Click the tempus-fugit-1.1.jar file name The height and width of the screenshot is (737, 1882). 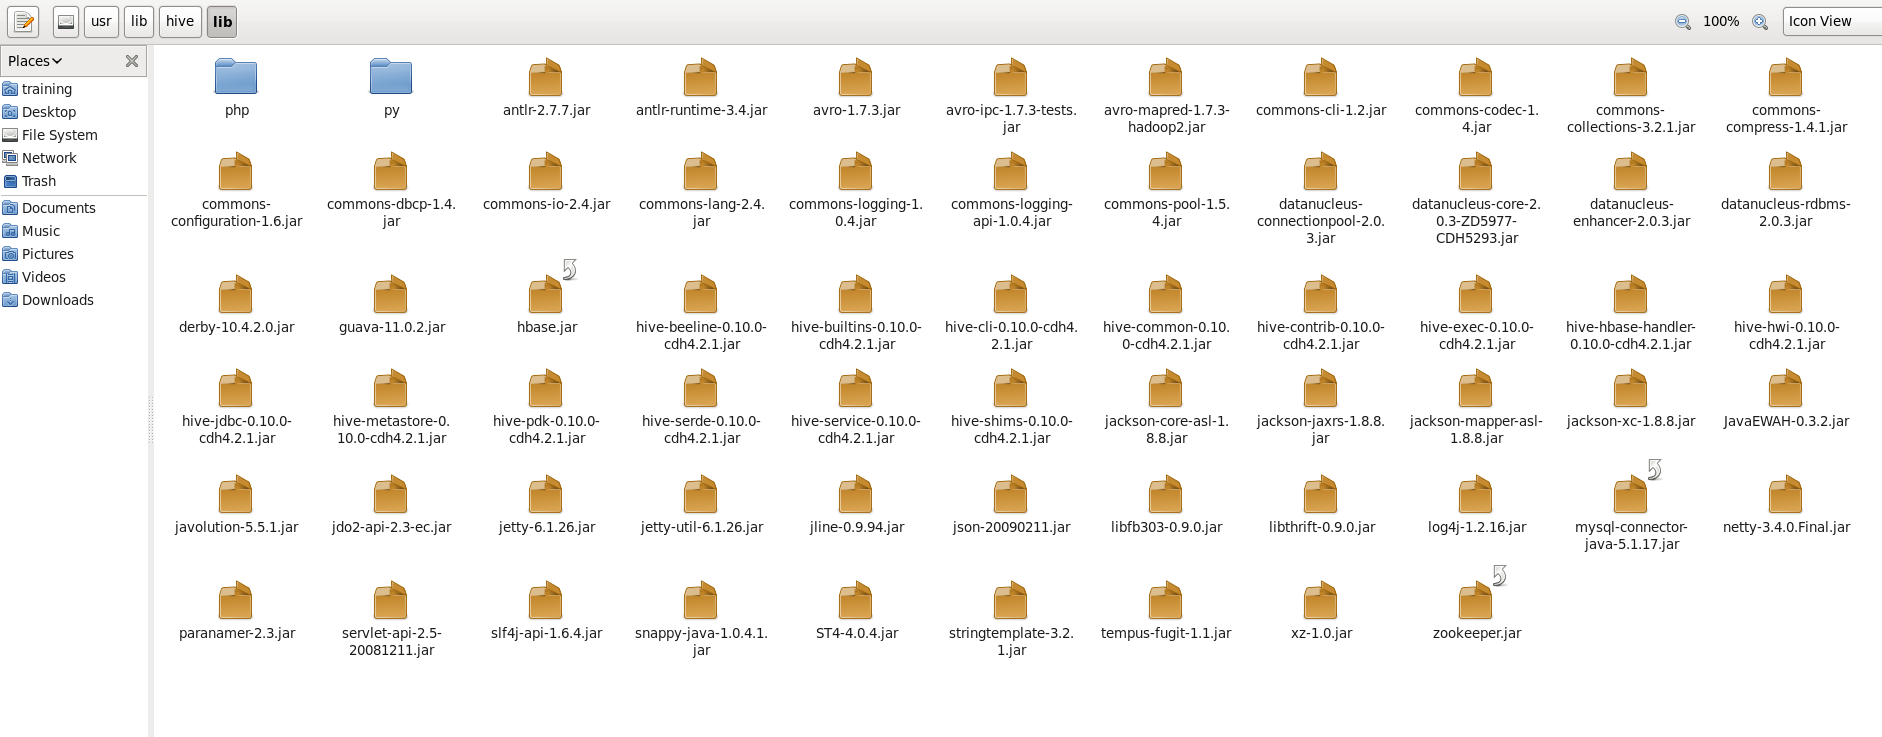click(x=1166, y=633)
